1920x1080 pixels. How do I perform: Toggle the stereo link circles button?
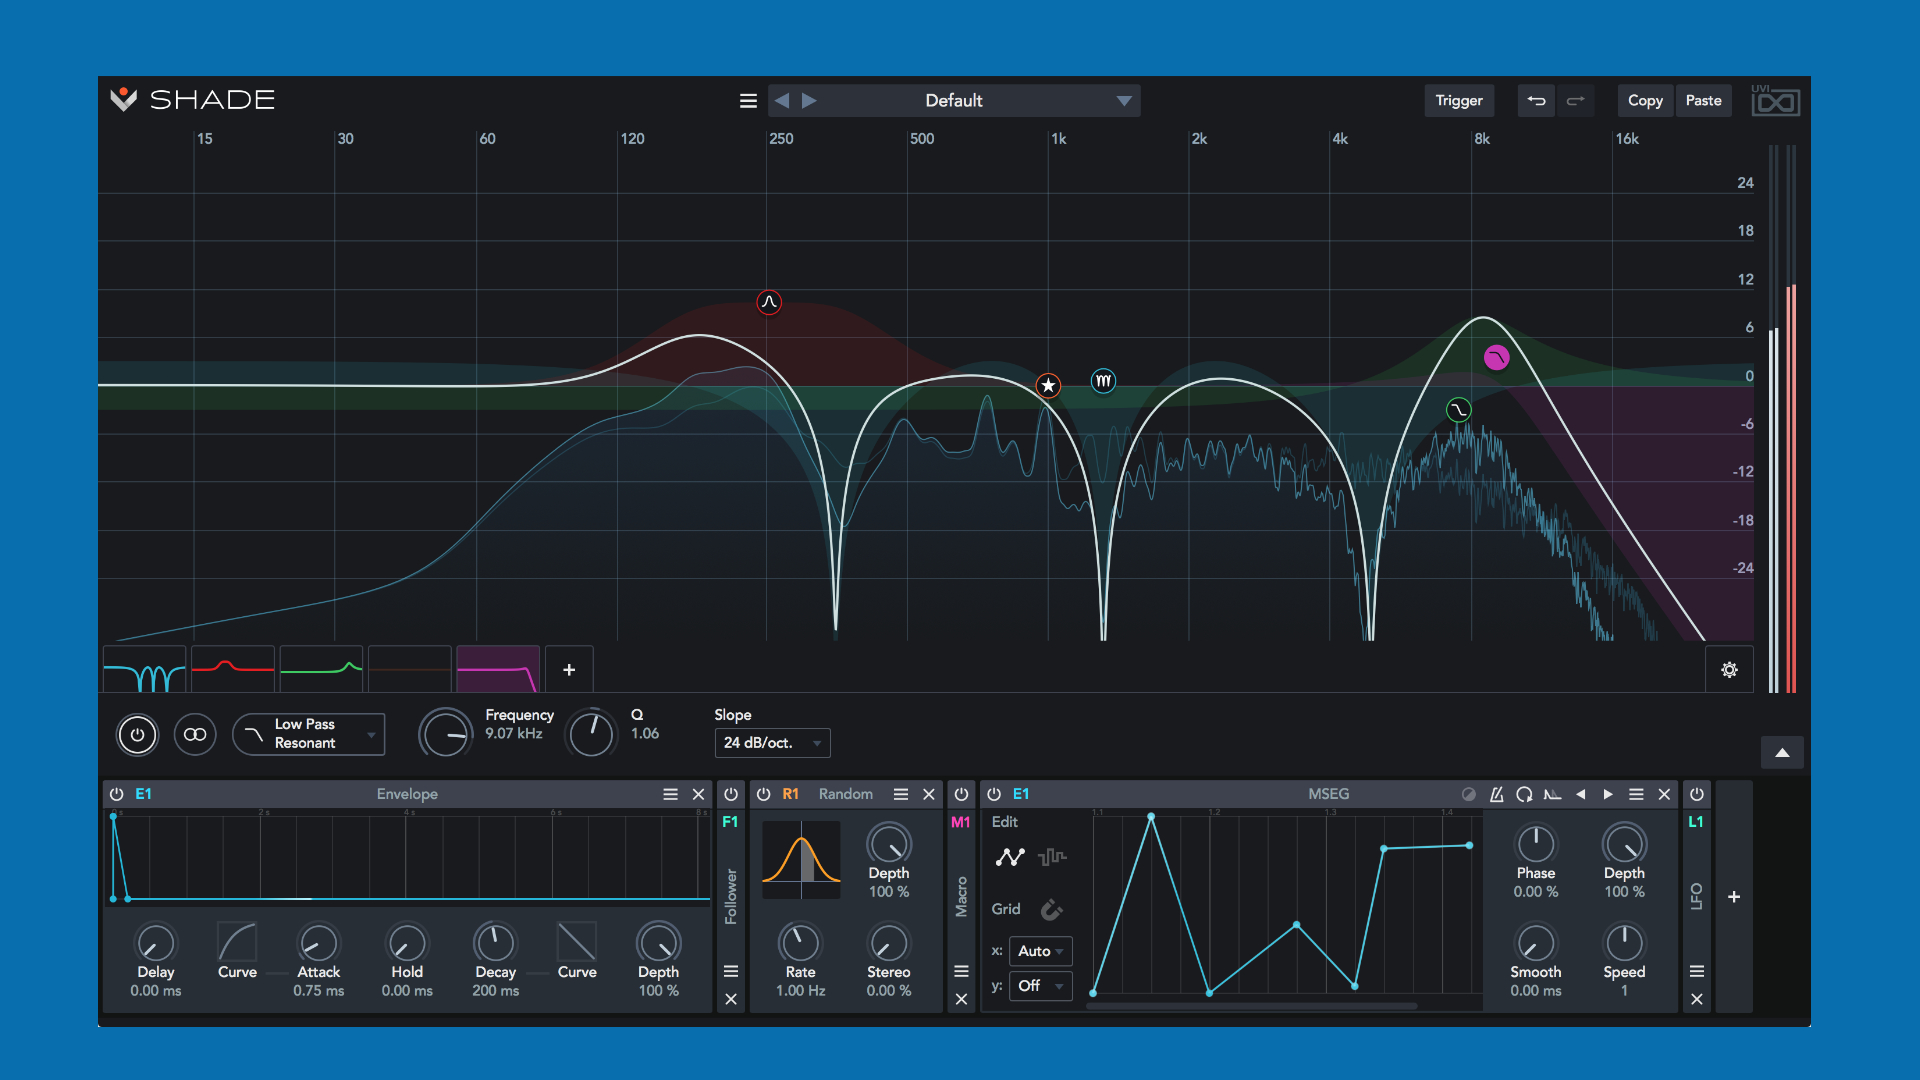195,735
